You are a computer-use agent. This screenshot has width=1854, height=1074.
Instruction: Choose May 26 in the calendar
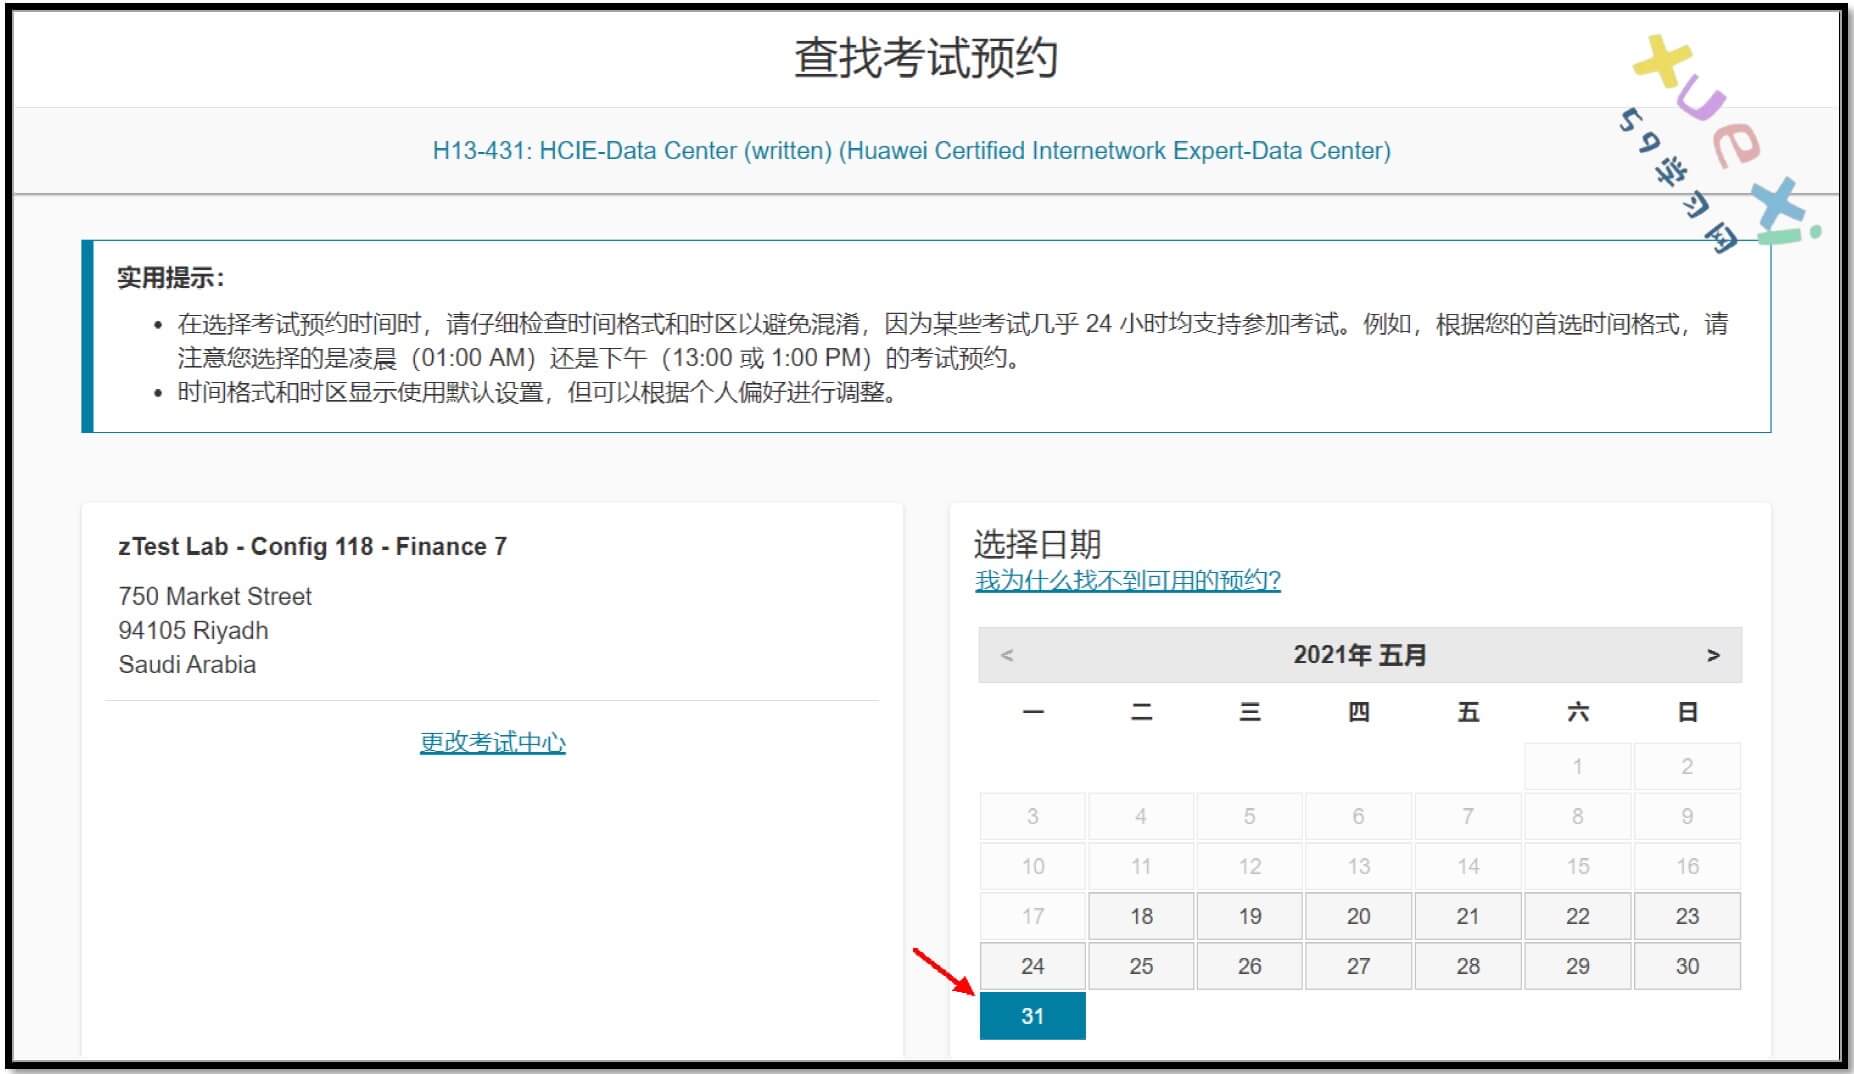pos(1250,966)
